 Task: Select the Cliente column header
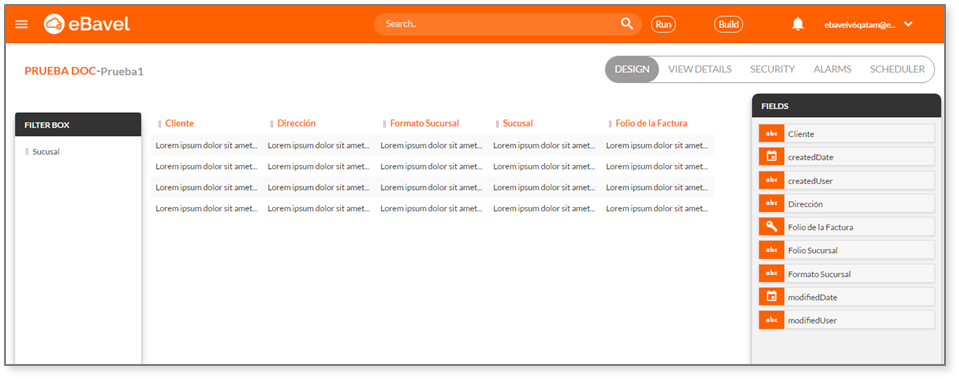pyautogui.click(x=179, y=123)
